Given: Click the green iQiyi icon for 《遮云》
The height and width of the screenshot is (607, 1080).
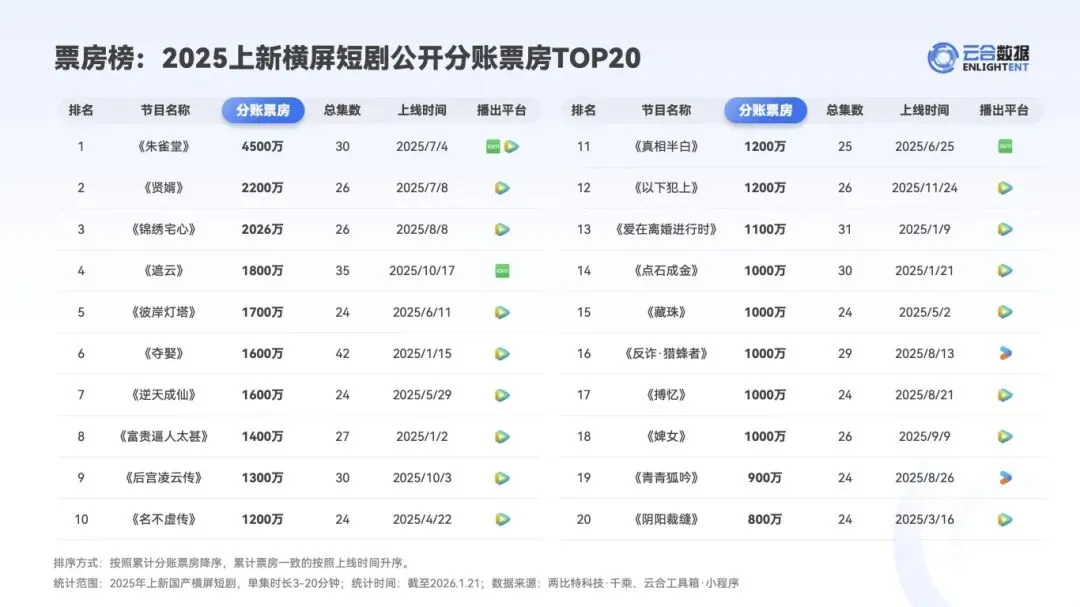Looking at the screenshot, I should [502, 271].
